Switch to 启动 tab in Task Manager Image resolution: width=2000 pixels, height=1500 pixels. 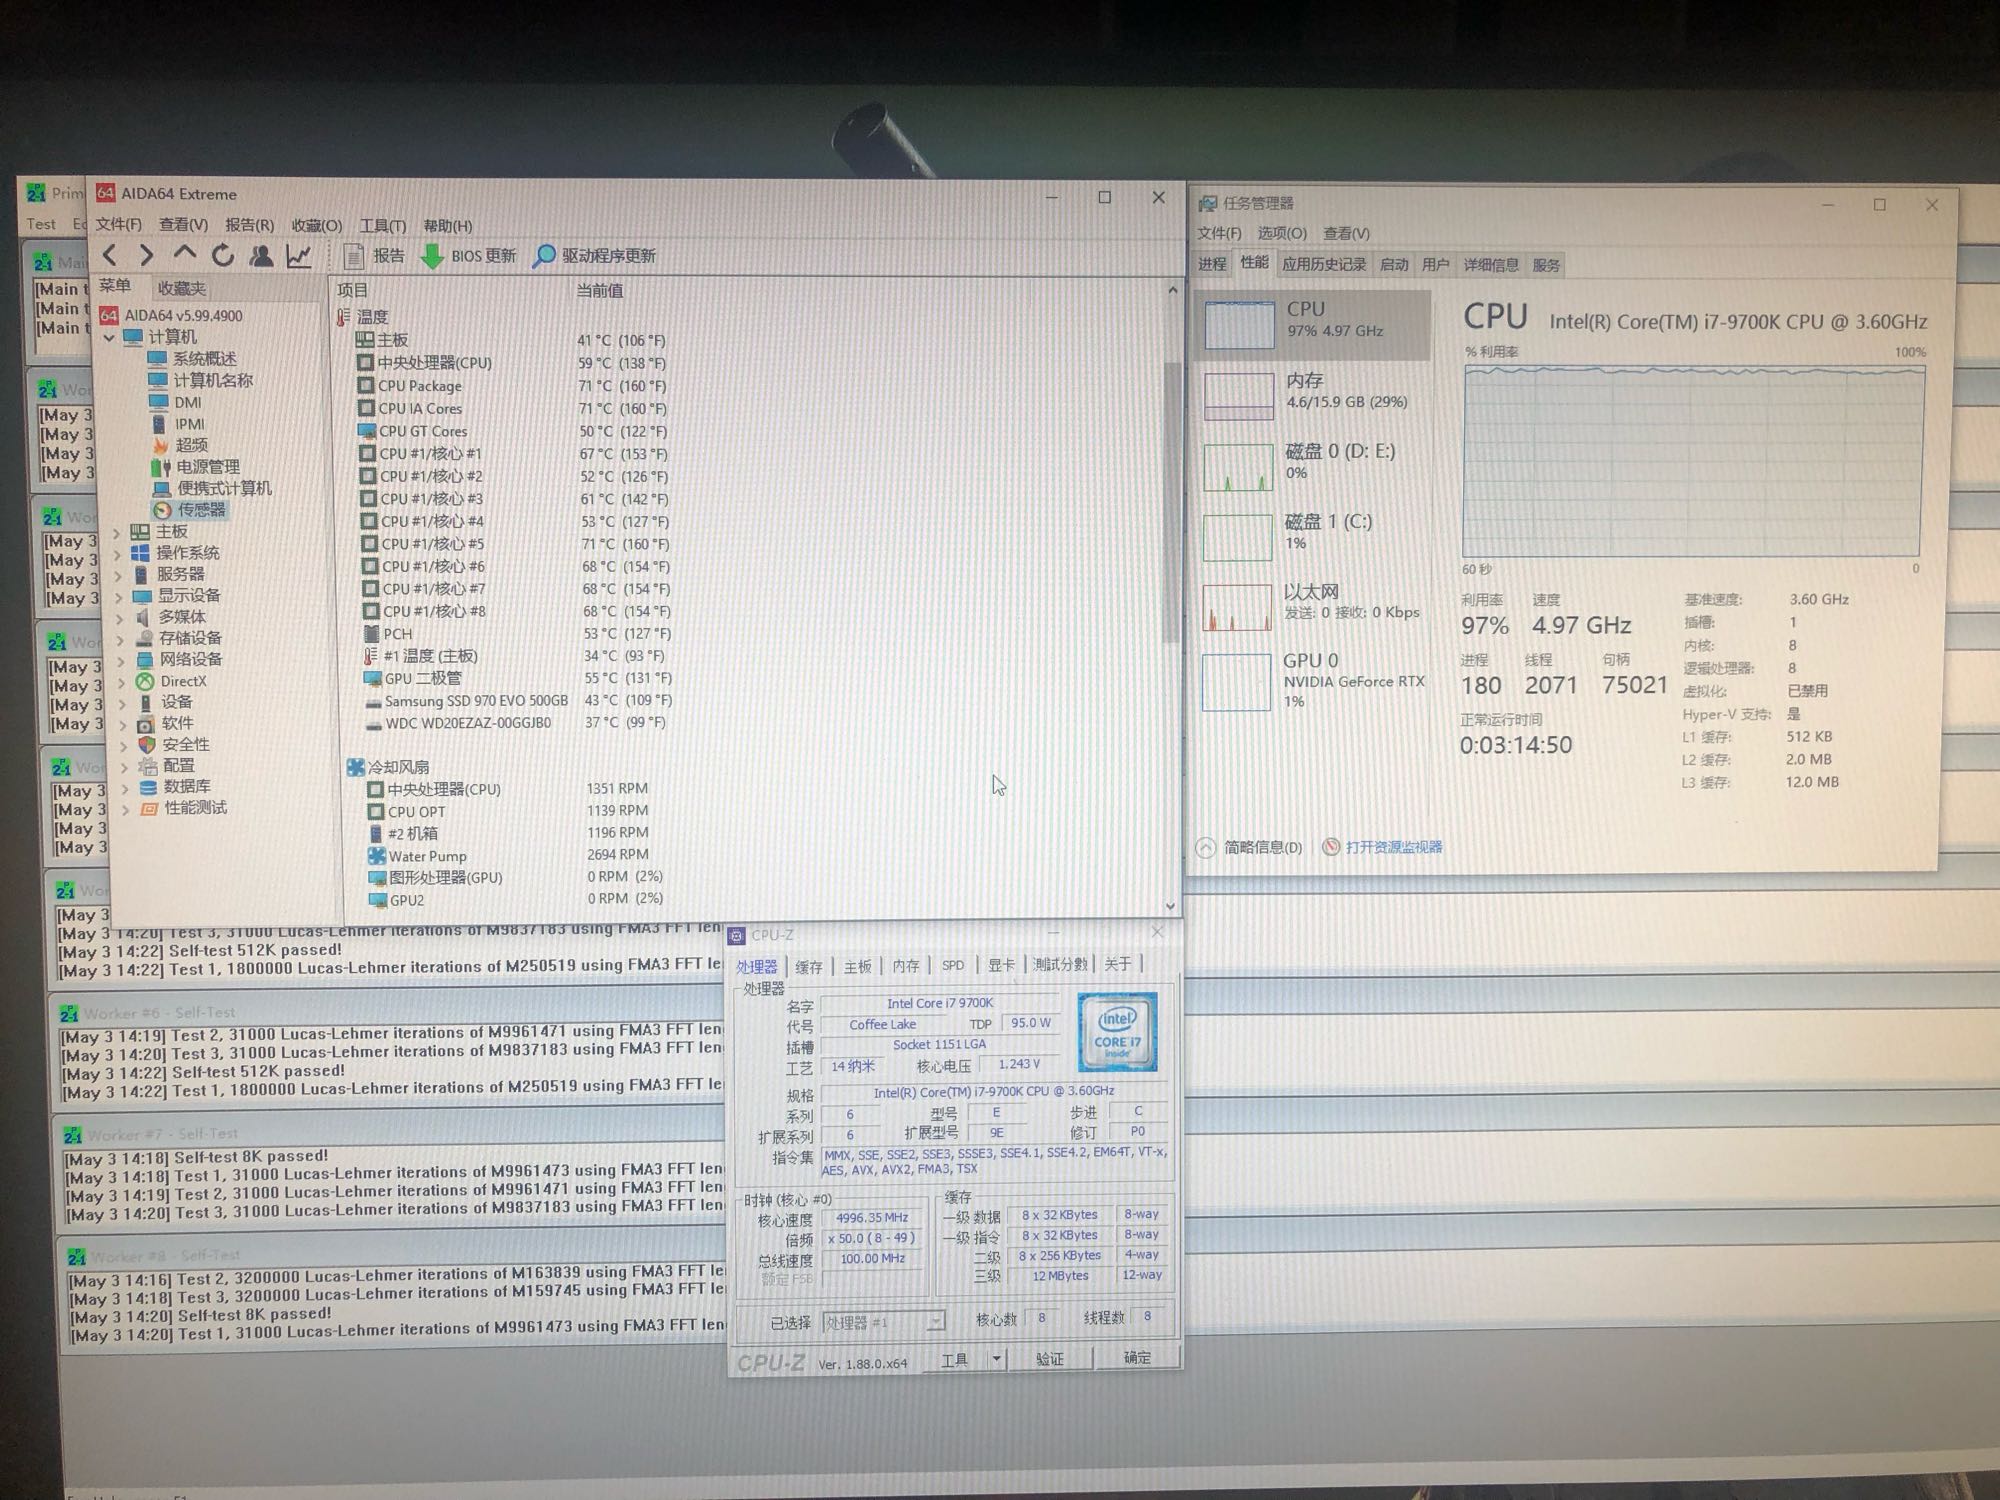[1394, 264]
